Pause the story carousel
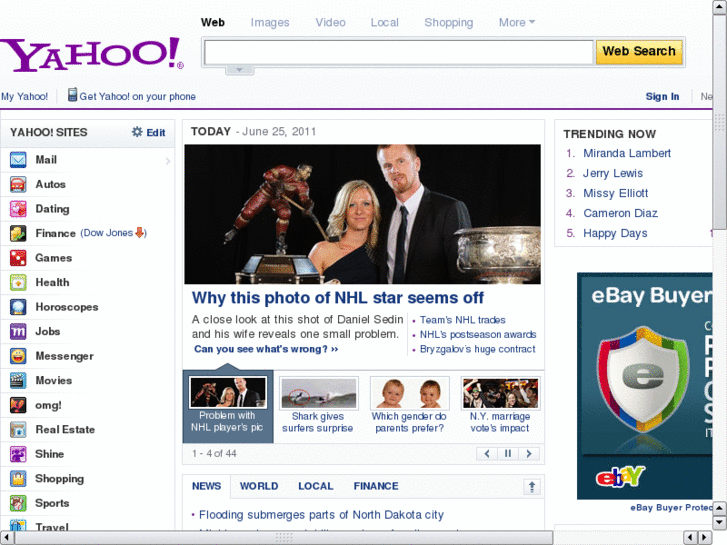 coord(508,454)
